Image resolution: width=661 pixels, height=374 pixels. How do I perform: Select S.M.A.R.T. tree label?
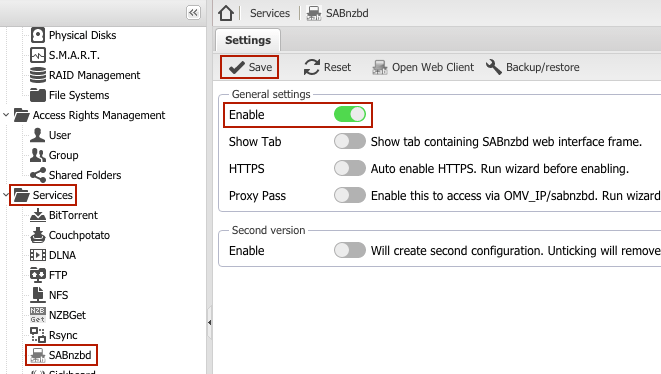pyautogui.click(x=74, y=55)
